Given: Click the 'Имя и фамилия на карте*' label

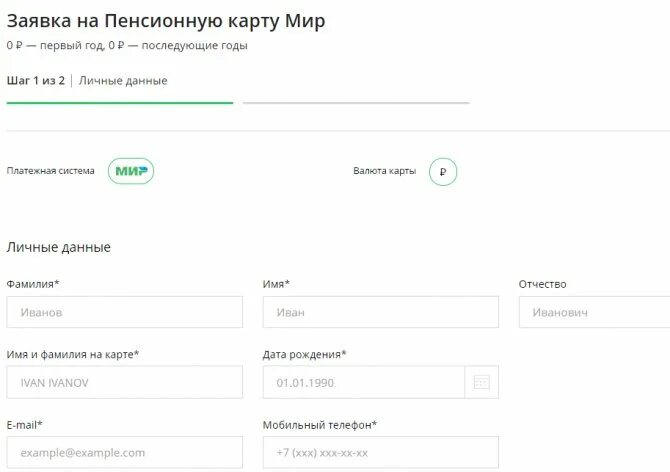Looking at the screenshot, I should click(x=73, y=354).
